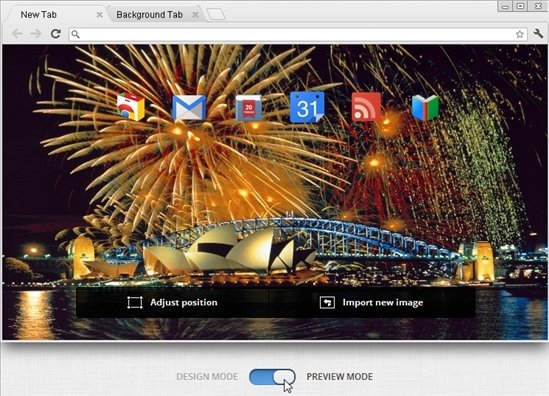The width and height of the screenshot is (549, 396).
Task: Click the browser back arrow
Action: [18, 34]
